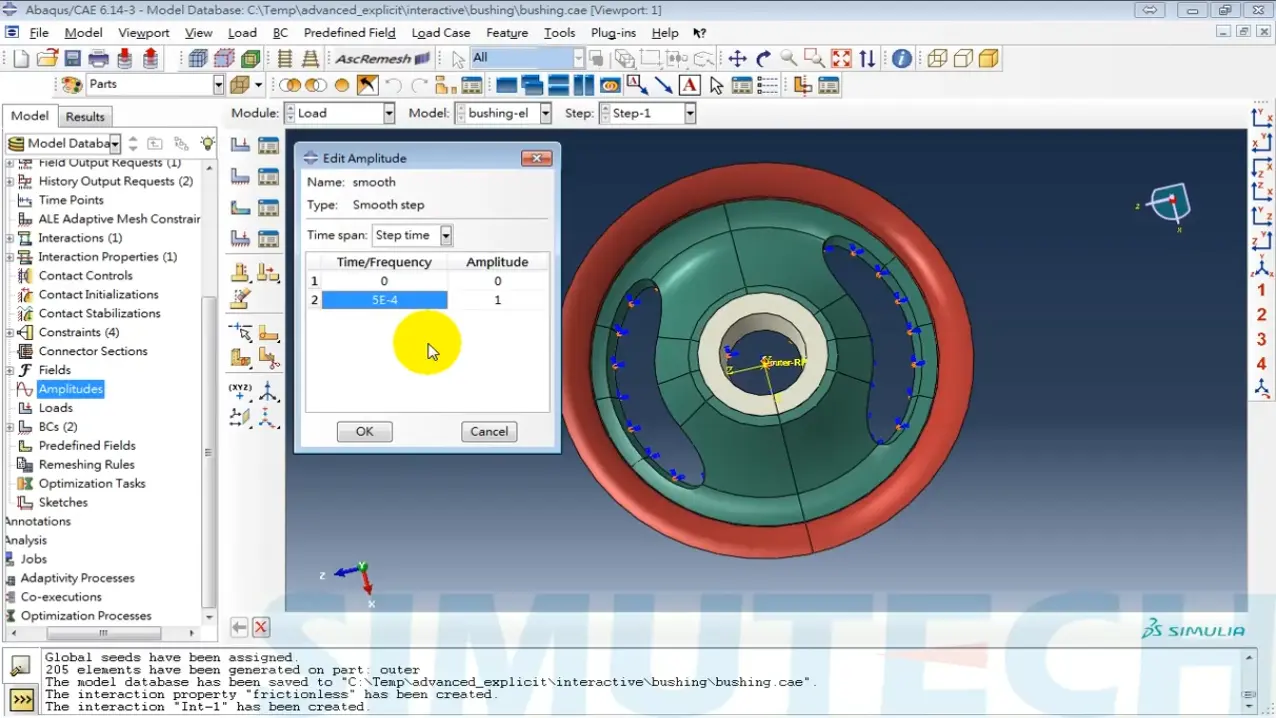Select Amplitudes in the model tree
This screenshot has height=718, width=1276.
pos(71,389)
